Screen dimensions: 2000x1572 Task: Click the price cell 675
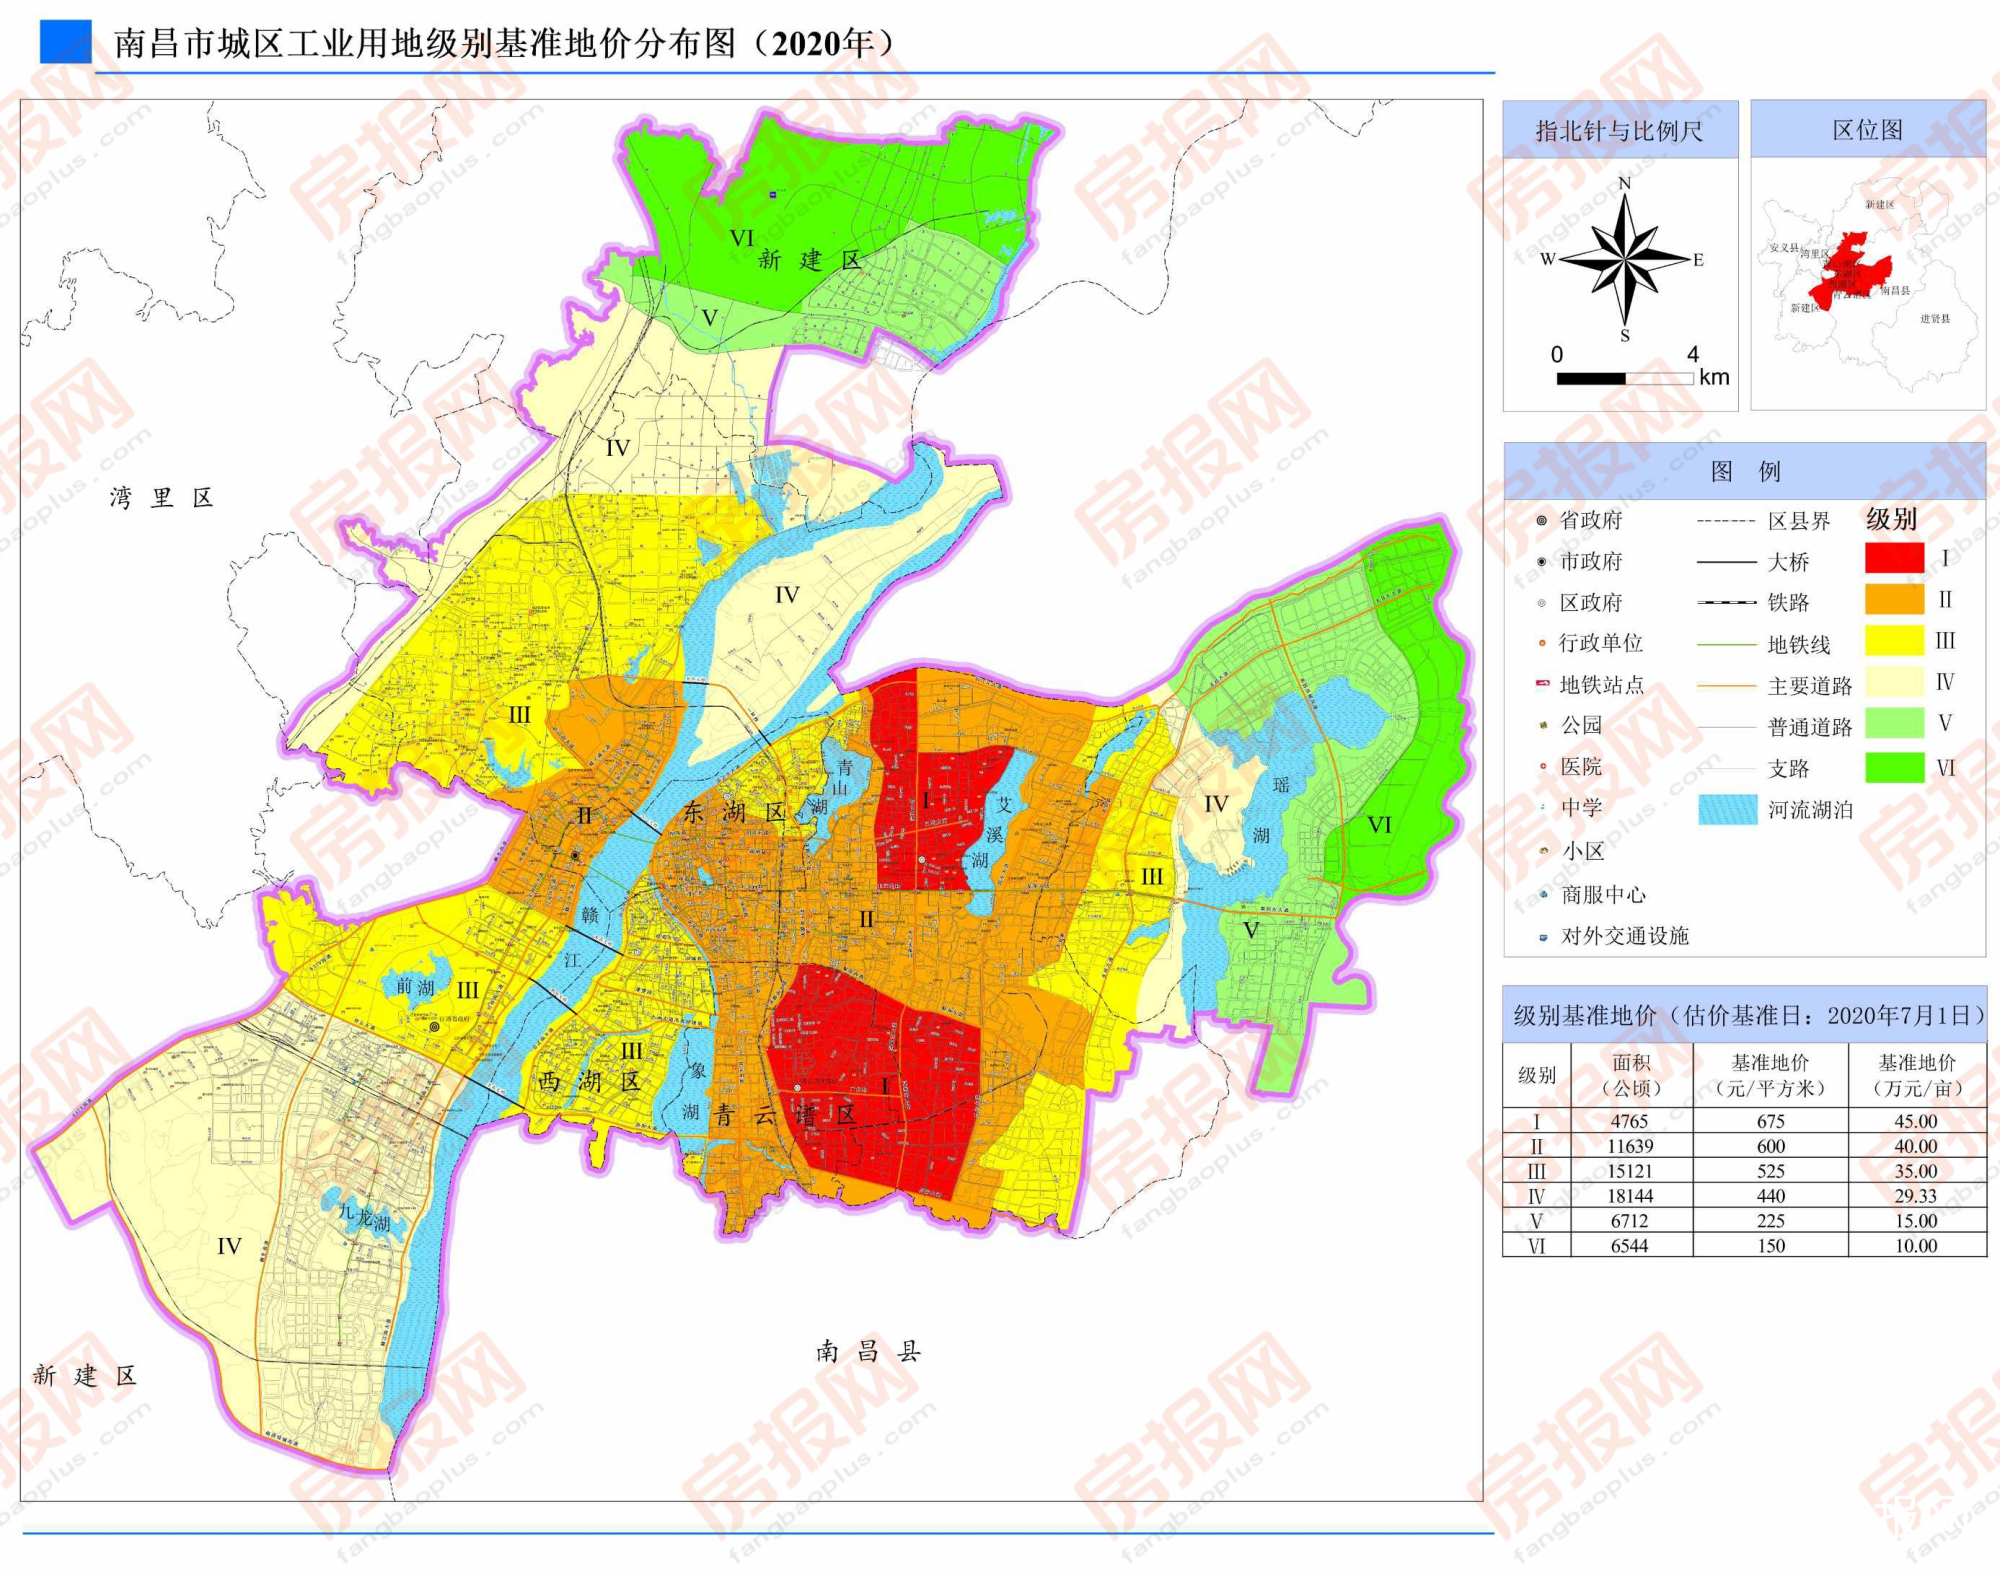(x=1770, y=1121)
